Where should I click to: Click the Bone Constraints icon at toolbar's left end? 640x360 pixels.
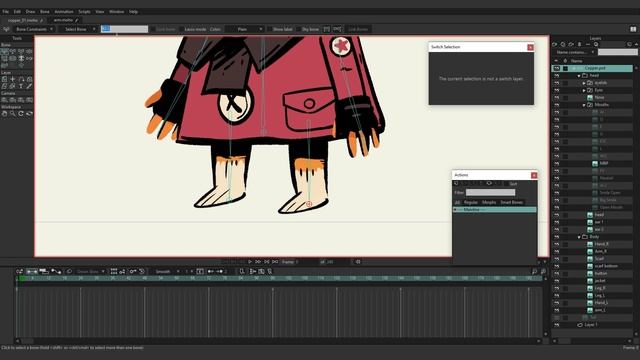point(6,29)
